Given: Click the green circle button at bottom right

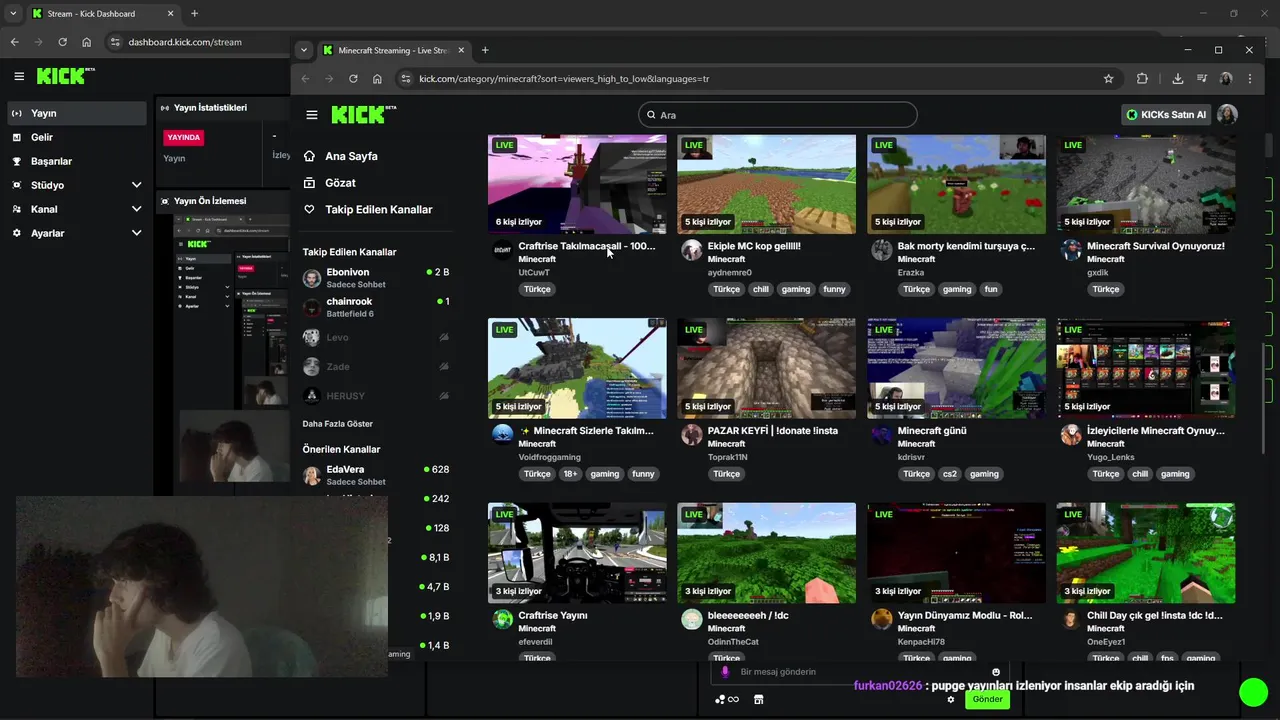Looking at the screenshot, I should pyautogui.click(x=1253, y=692).
